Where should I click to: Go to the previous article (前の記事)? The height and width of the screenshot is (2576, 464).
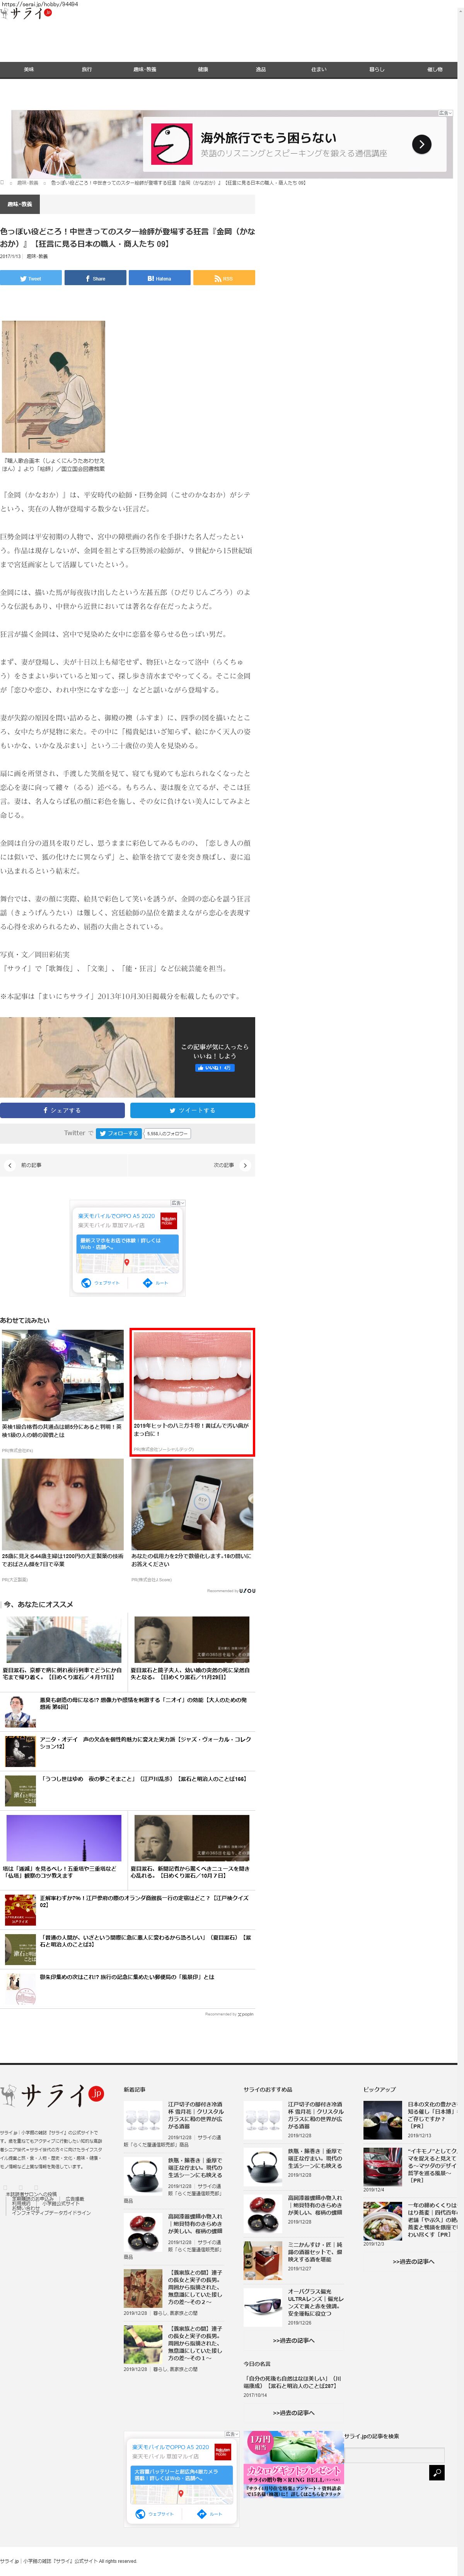pos(25,1165)
